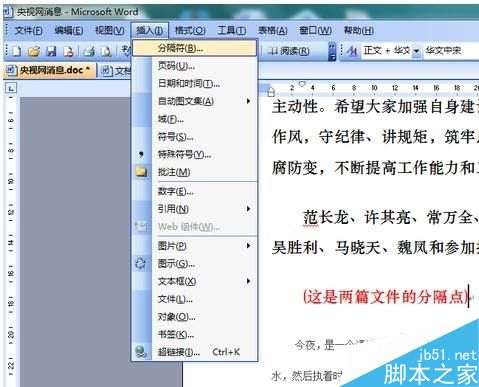The width and height of the screenshot is (479, 387).
Task: Insert a comment via 批注(M)
Action: coord(194,172)
